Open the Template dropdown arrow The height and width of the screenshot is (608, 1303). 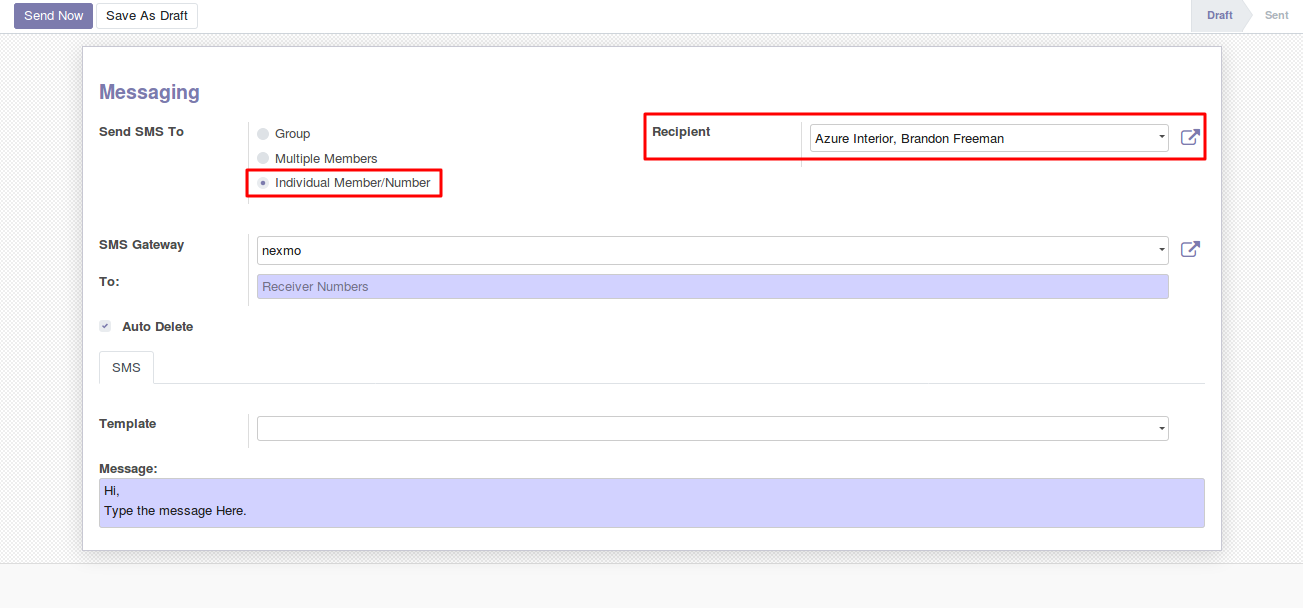1161,429
